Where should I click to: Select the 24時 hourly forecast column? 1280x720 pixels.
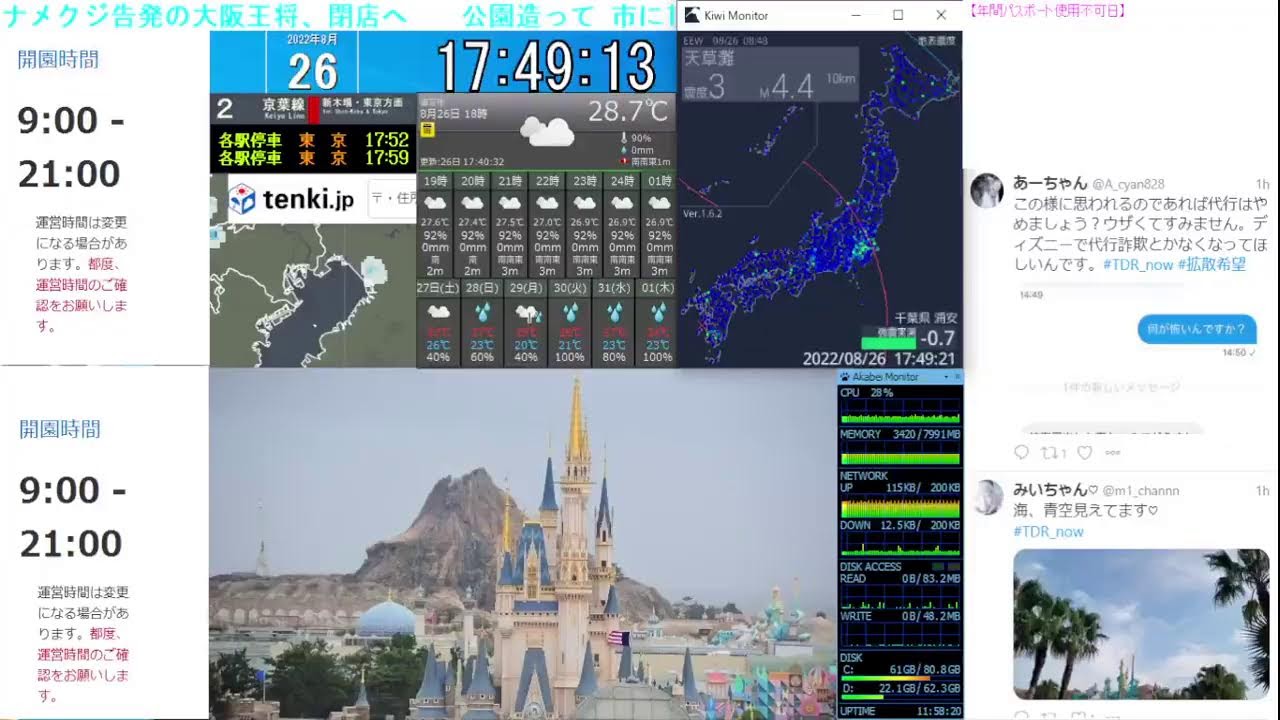622,225
